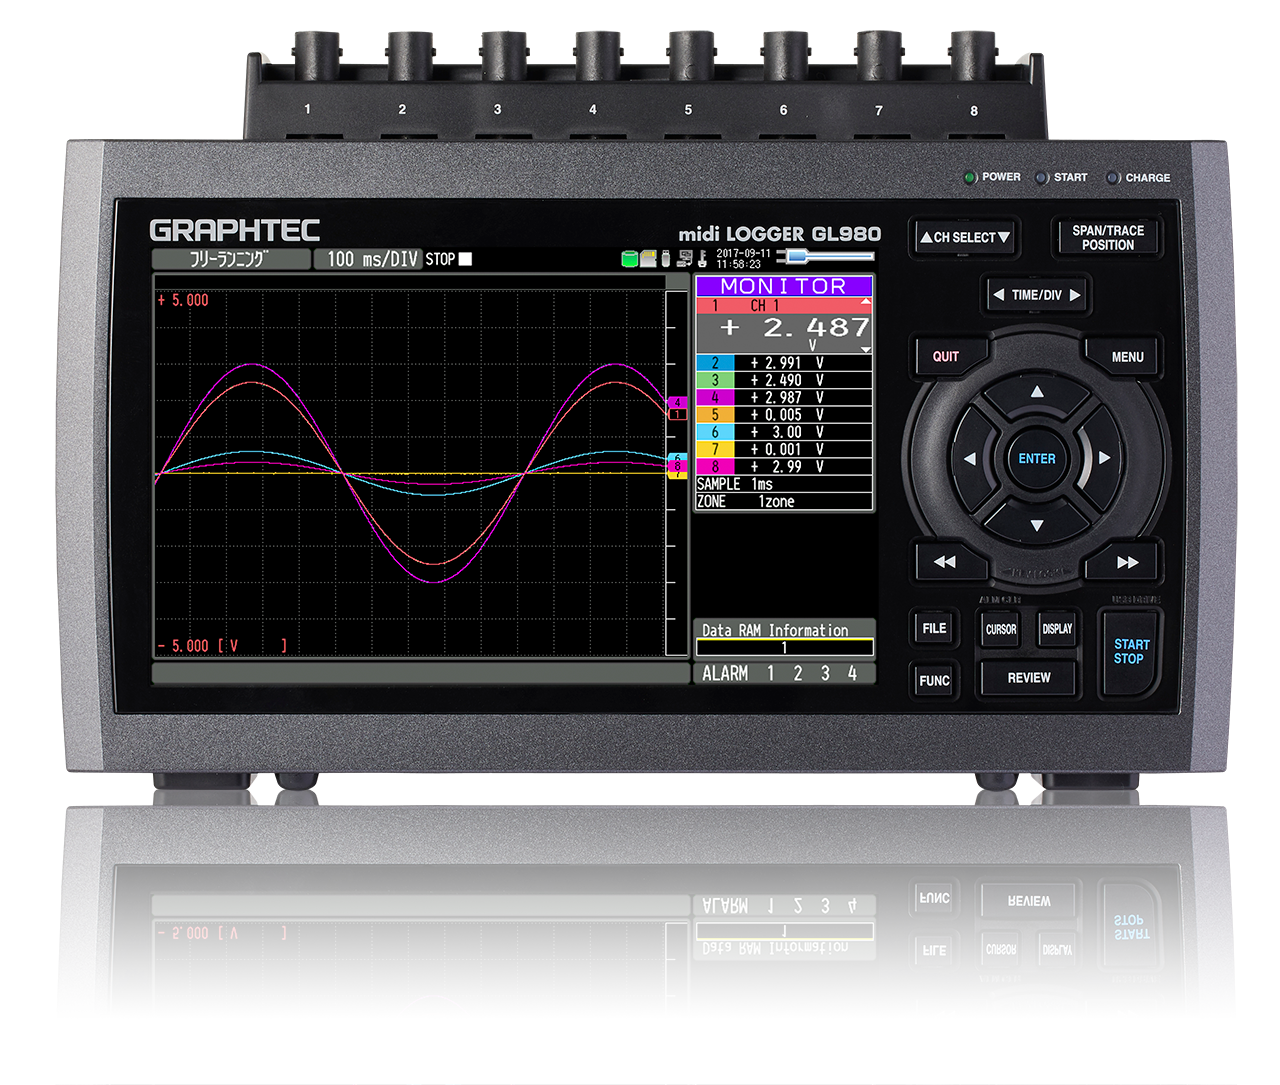This screenshot has width=1280, height=1085.
Task: Toggle the CURSOR key
Action: (x=1000, y=629)
